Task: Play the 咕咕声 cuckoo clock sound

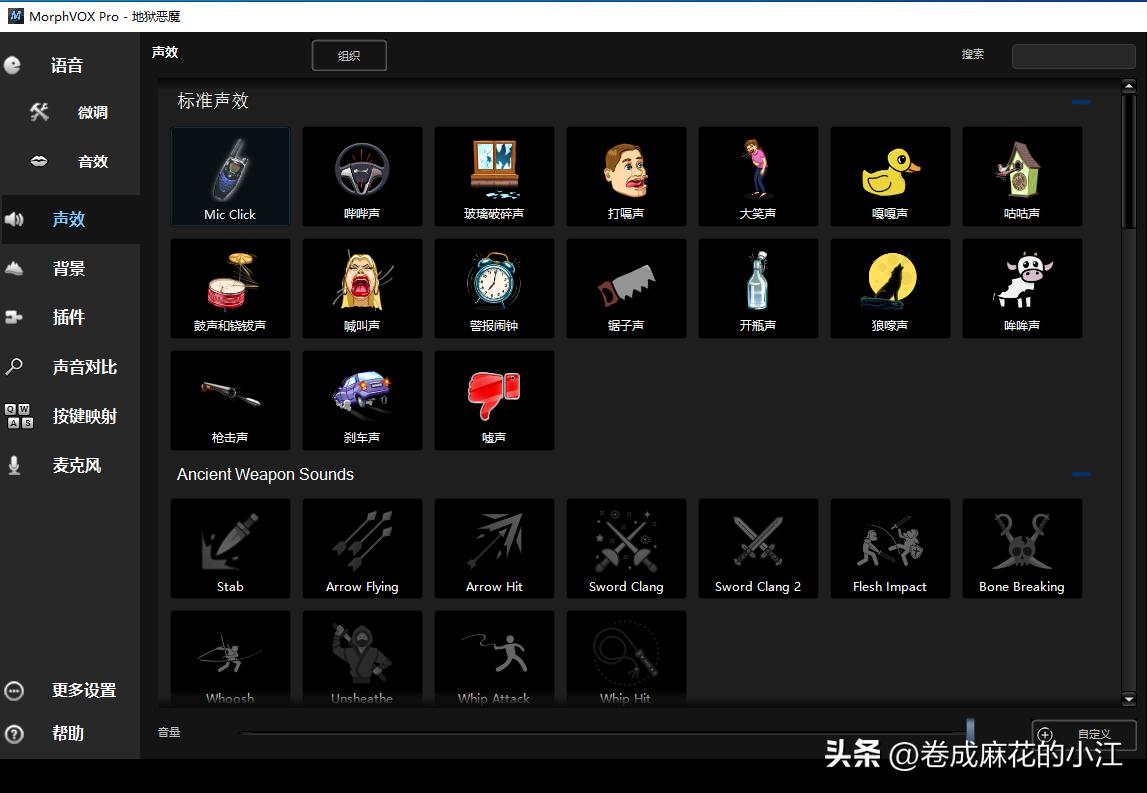Action: tap(1022, 176)
